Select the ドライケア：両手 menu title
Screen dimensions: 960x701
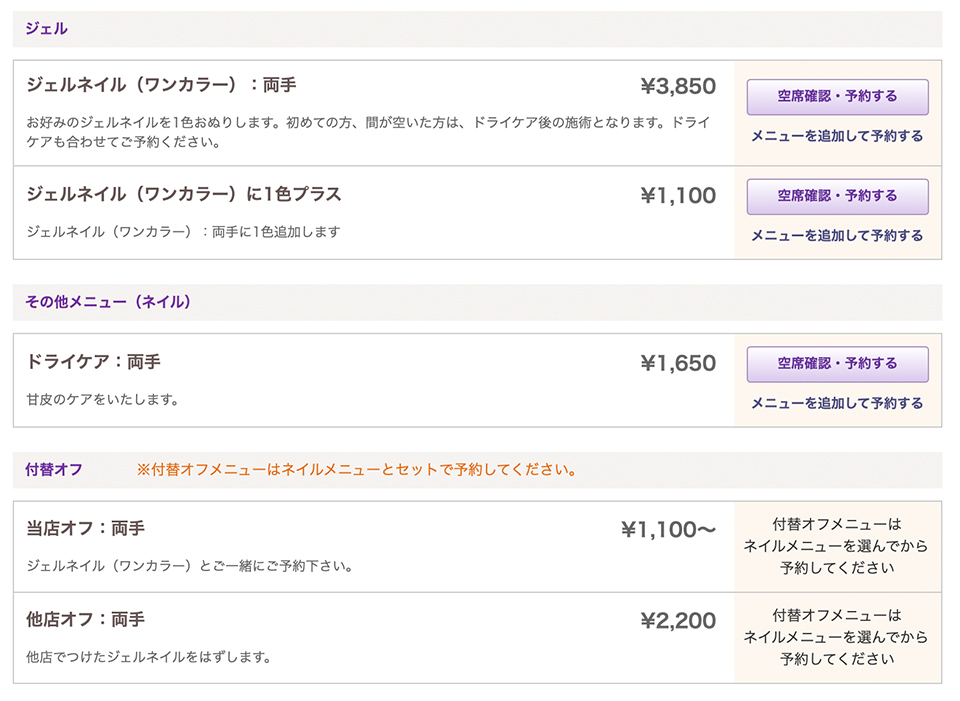coord(93,362)
